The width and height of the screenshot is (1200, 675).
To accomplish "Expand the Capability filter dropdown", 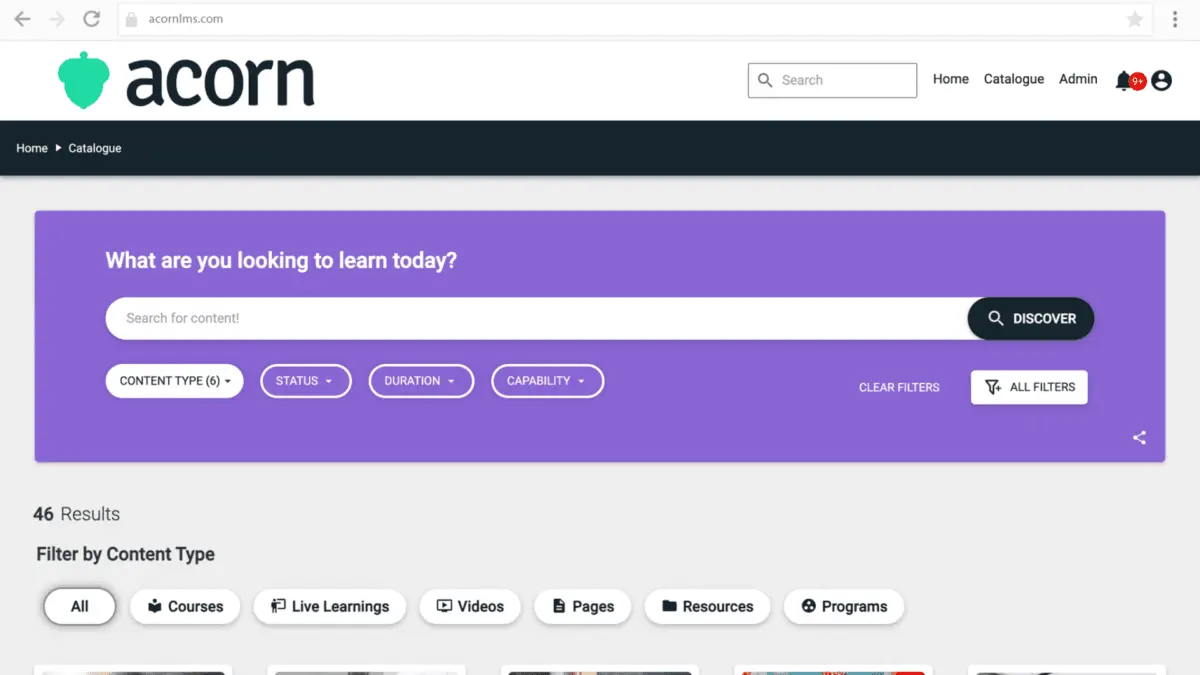I will pos(547,381).
